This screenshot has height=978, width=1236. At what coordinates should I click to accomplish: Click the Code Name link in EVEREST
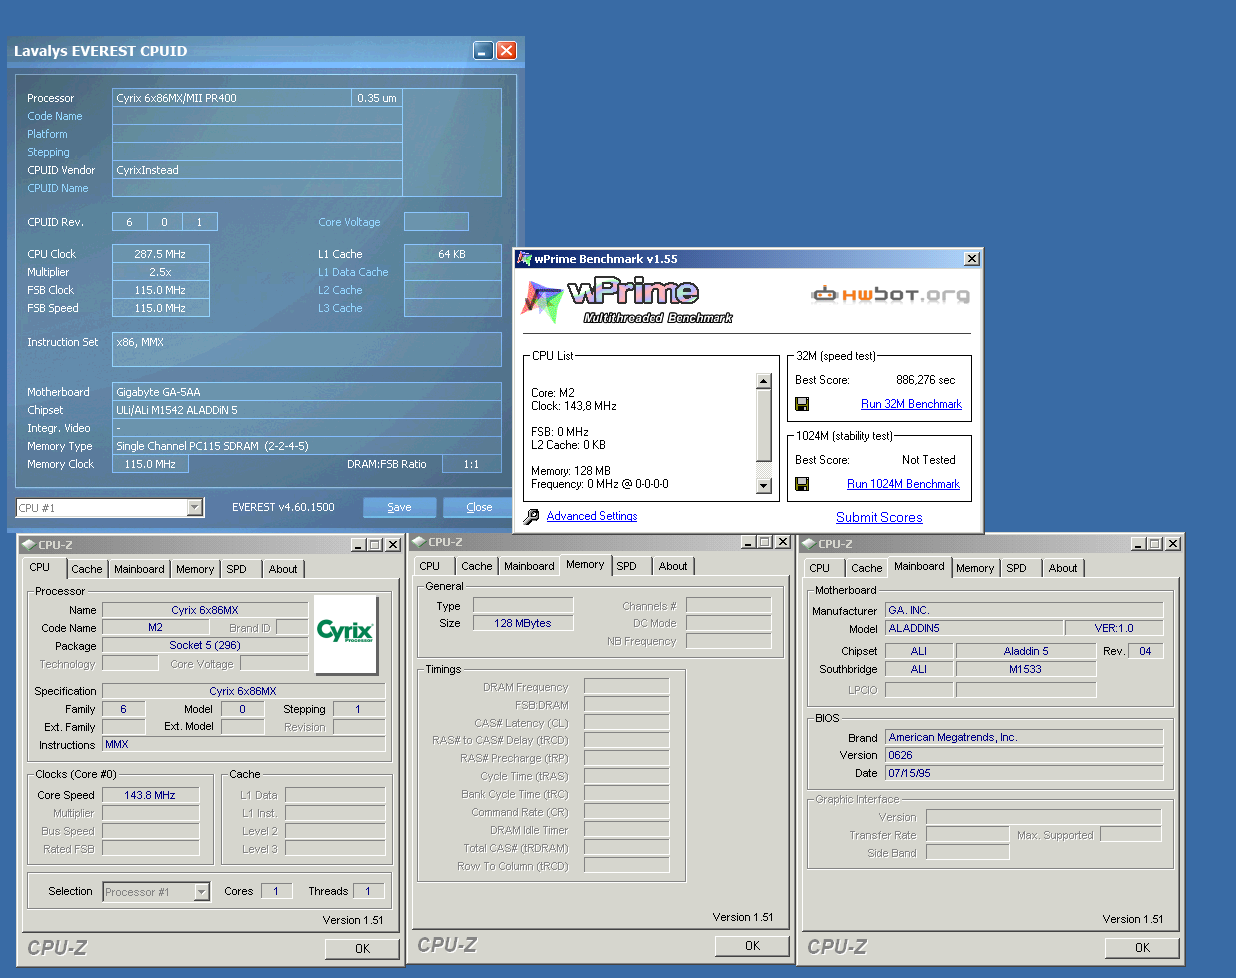click(55, 116)
